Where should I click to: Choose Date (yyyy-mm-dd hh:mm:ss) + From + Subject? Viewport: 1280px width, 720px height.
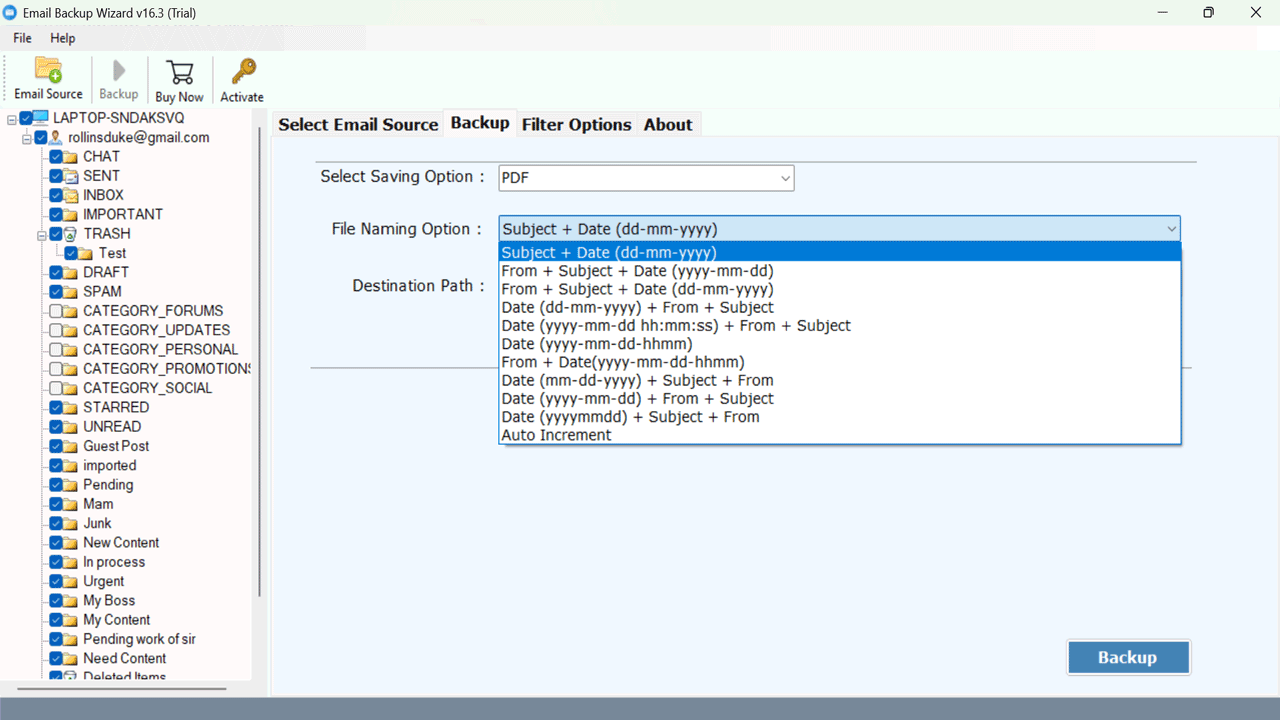pos(676,326)
